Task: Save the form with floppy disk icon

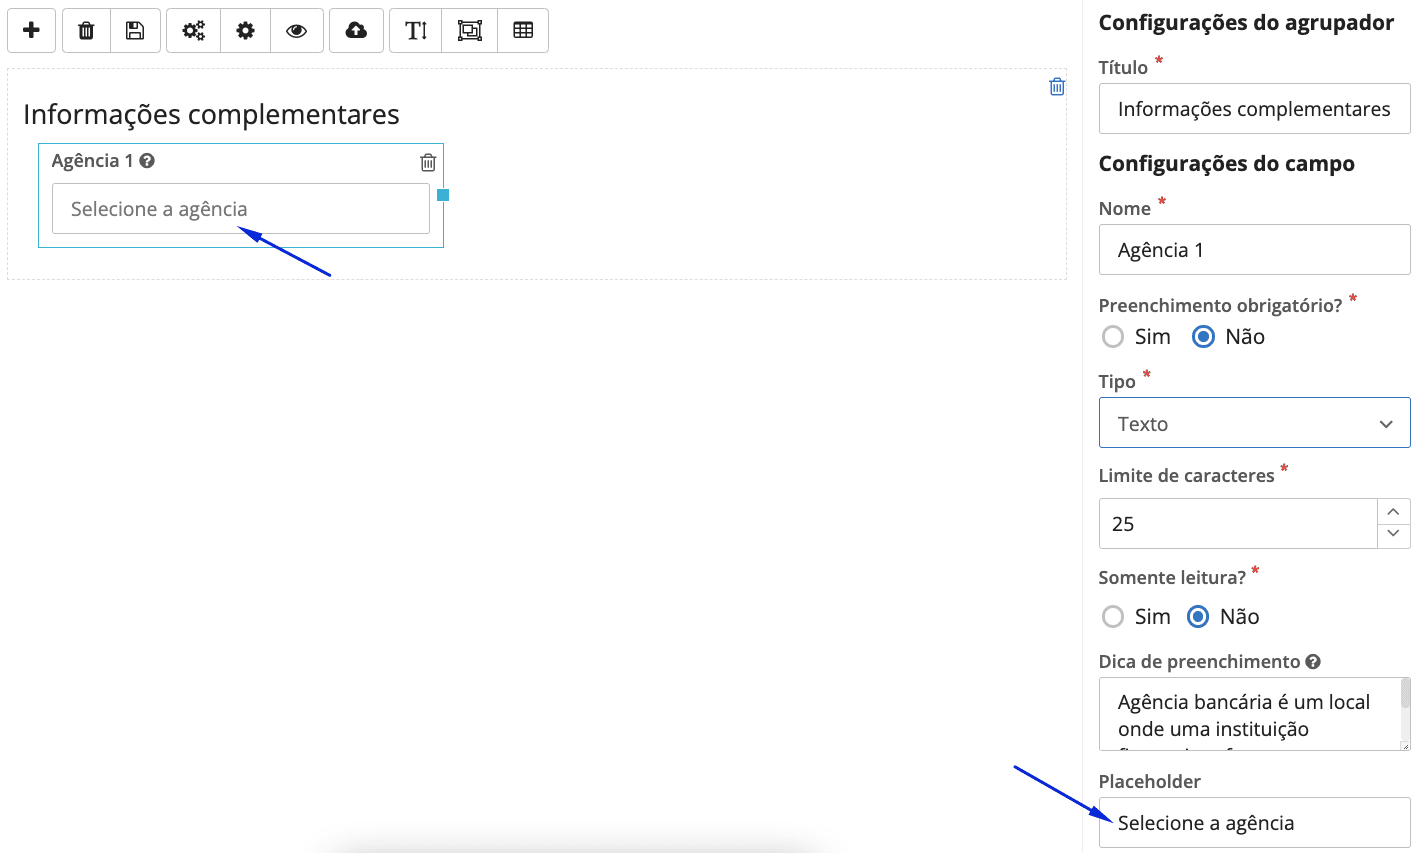Action: 134,31
